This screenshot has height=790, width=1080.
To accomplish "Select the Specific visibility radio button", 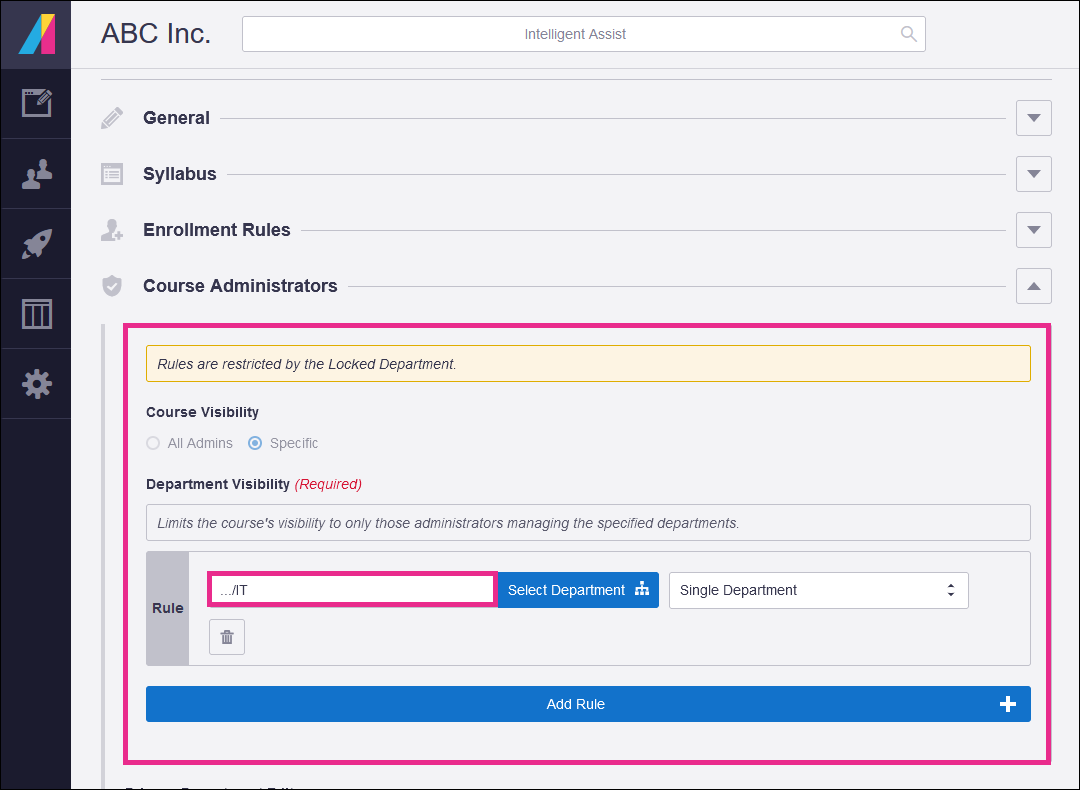I will (255, 443).
